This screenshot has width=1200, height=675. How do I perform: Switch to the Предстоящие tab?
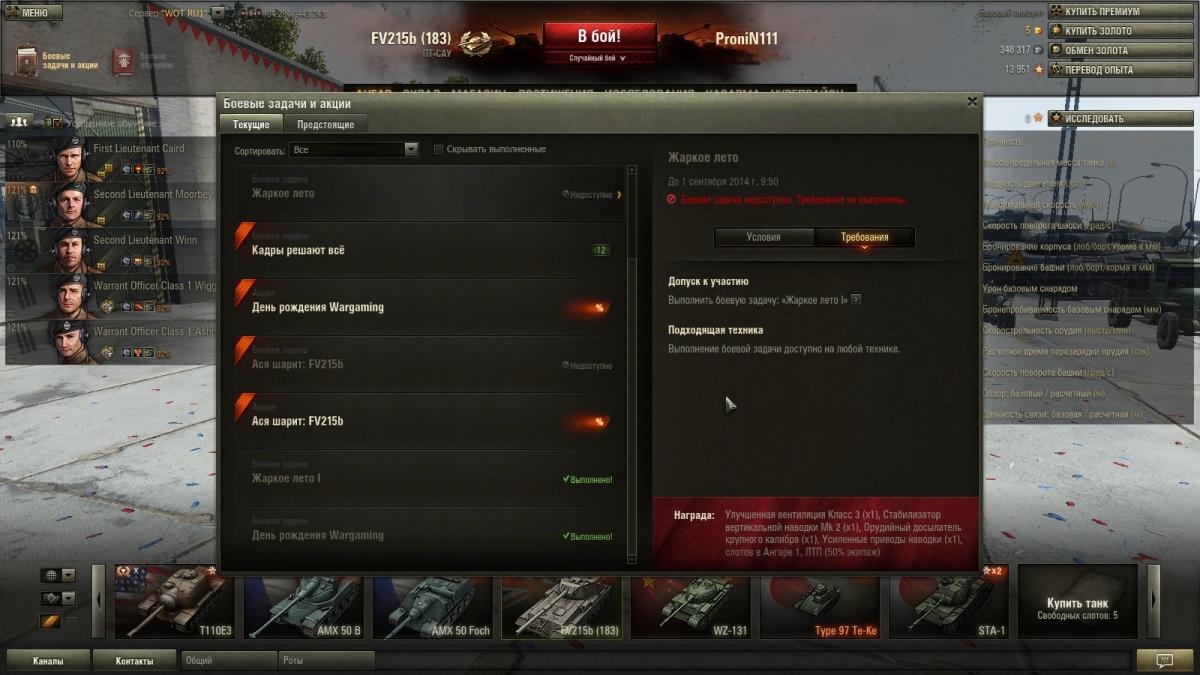click(325, 124)
